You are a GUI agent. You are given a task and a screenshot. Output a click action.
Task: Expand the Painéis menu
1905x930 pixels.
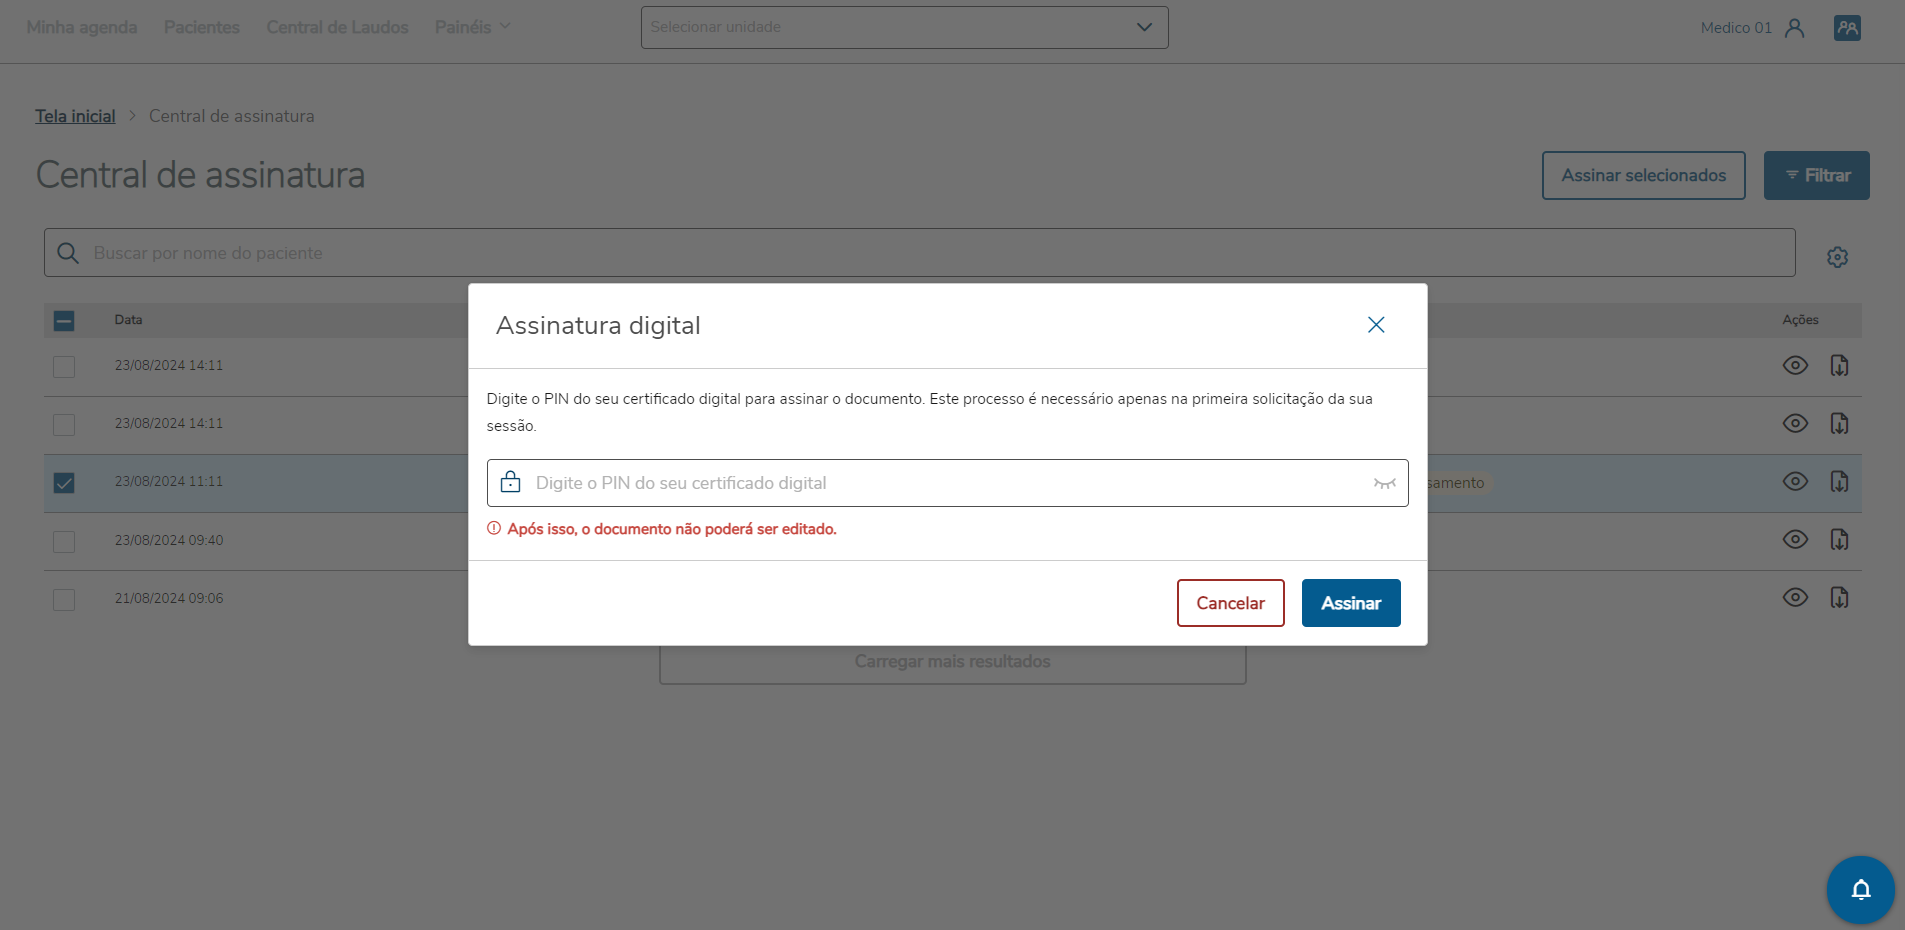pyautogui.click(x=472, y=27)
